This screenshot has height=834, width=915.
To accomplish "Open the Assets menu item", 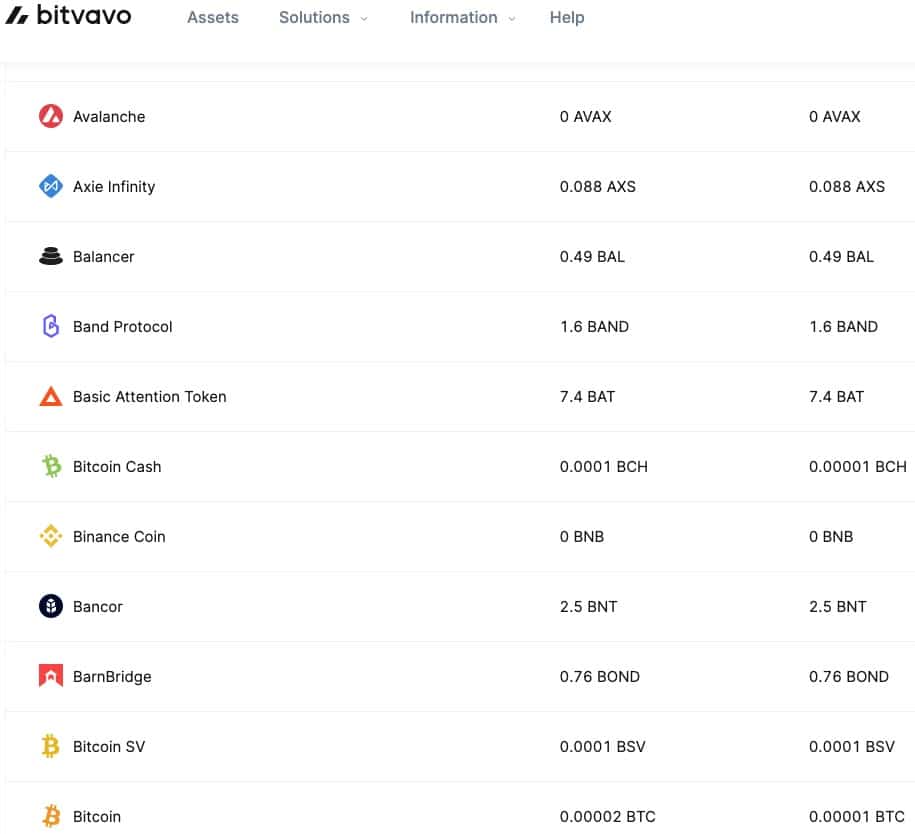I will (x=213, y=18).
